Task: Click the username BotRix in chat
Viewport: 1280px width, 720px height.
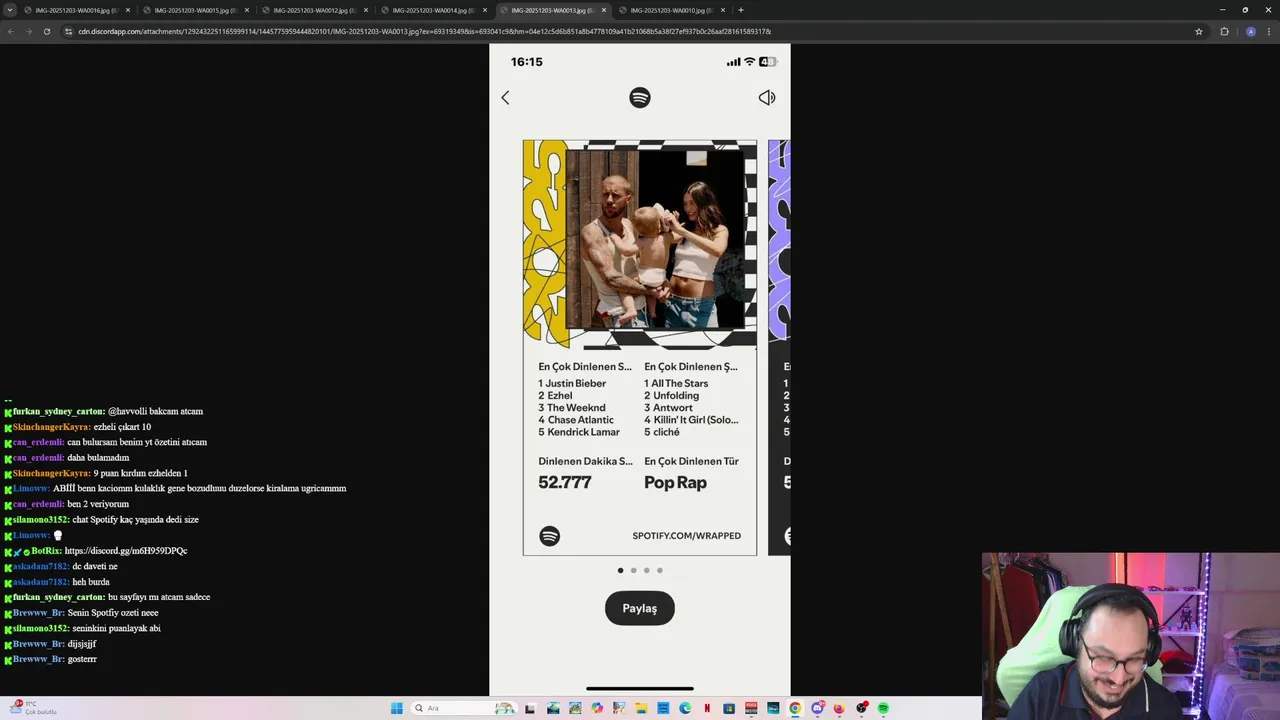Action: (46, 551)
